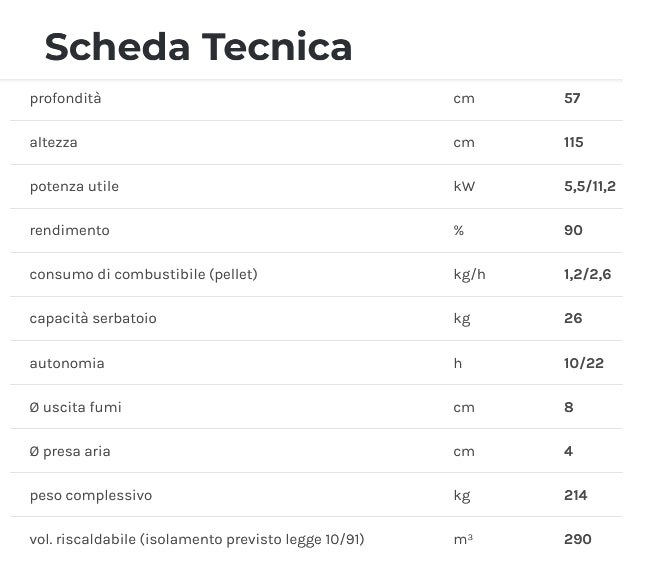652x582 pixels.
Task: Select the altezza row label
Action: (x=53, y=142)
